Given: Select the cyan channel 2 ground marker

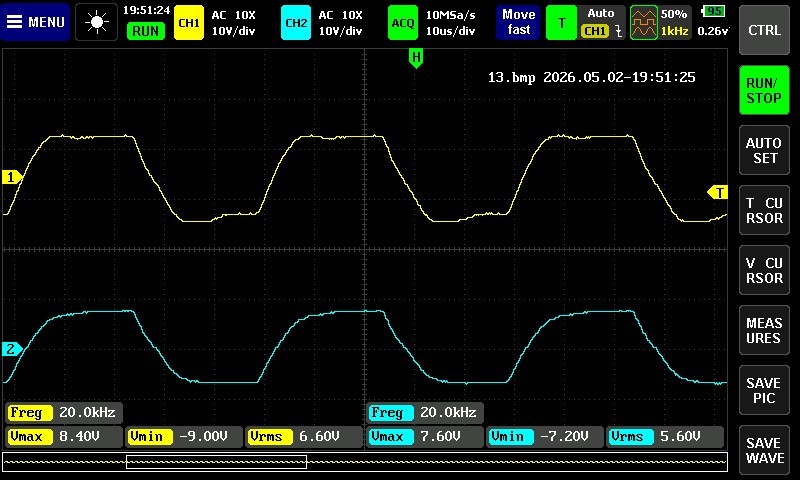Looking at the screenshot, I should (x=11, y=349).
